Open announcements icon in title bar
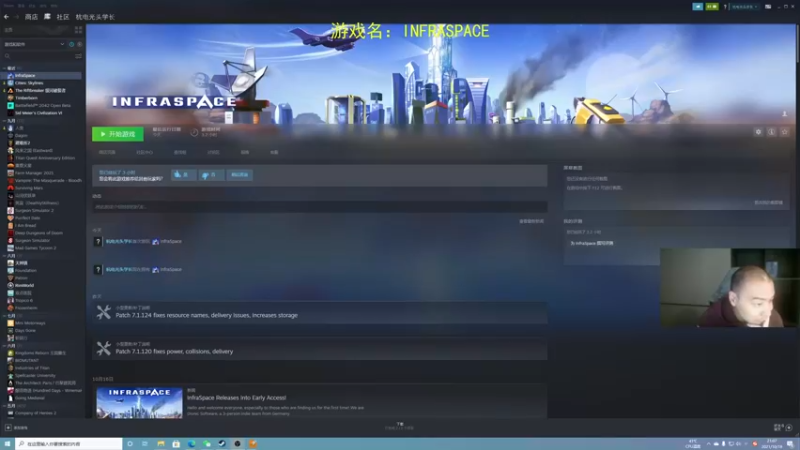The width and height of the screenshot is (800, 450). [x=697, y=7]
